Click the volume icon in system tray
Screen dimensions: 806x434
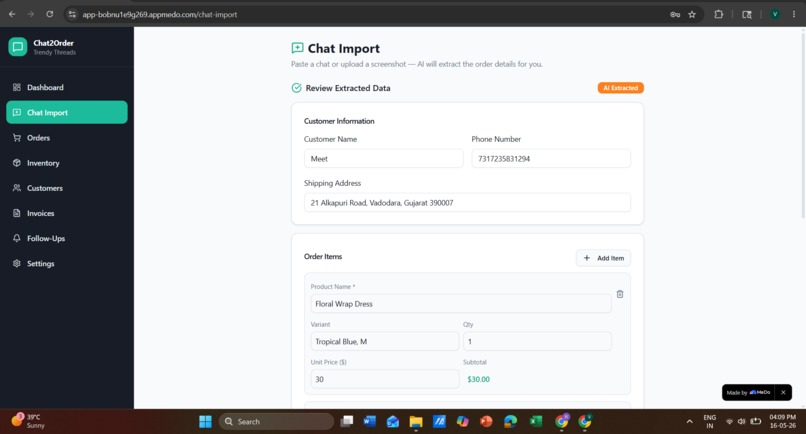(741, 422)
